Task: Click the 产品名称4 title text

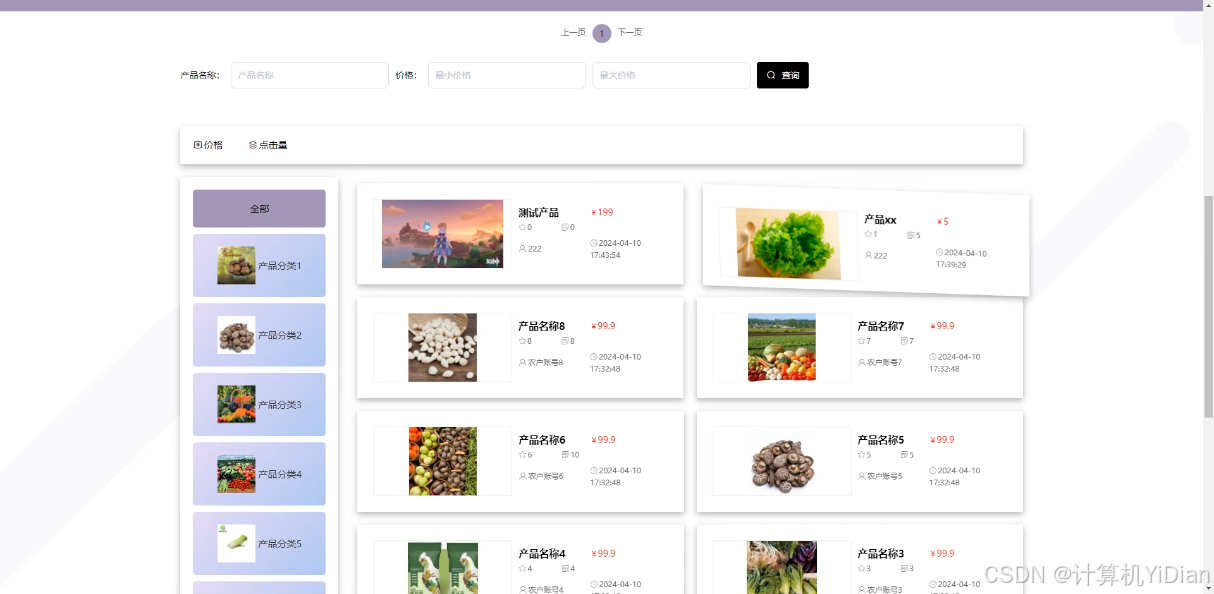Action: point(541,554)
